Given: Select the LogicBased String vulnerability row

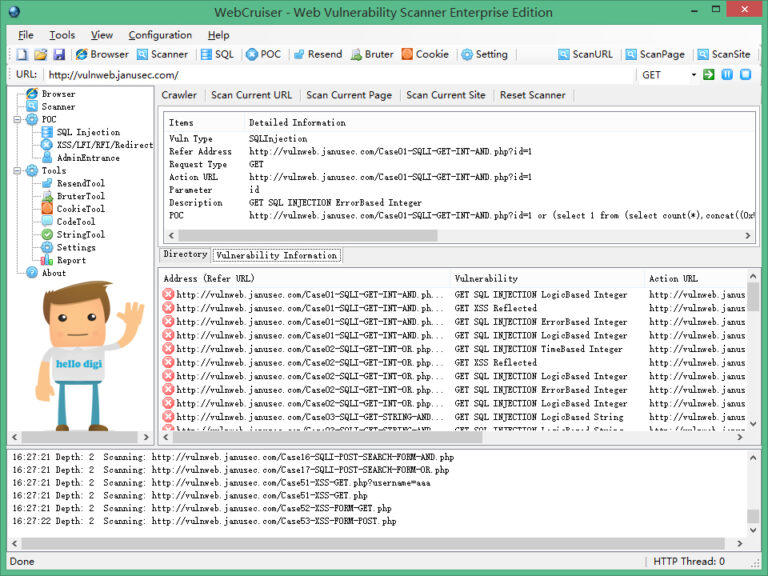Looking at the screenshot, I should (453, 417).
